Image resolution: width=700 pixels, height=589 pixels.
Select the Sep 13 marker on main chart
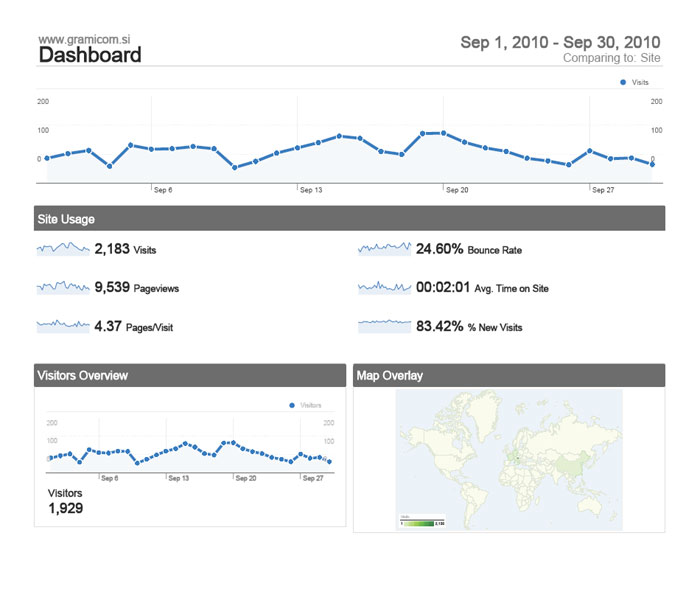311,189
